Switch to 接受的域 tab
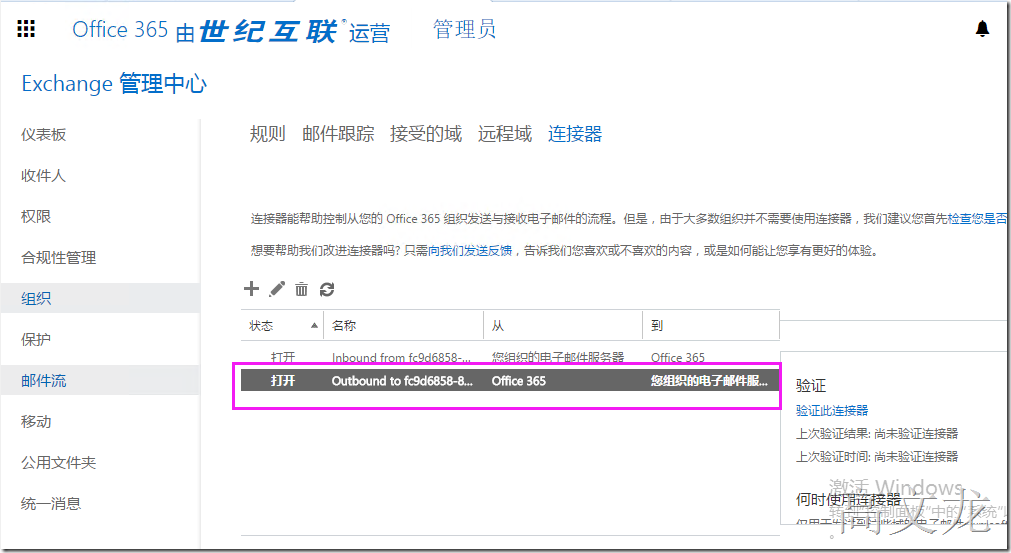 tap(426, 134)
